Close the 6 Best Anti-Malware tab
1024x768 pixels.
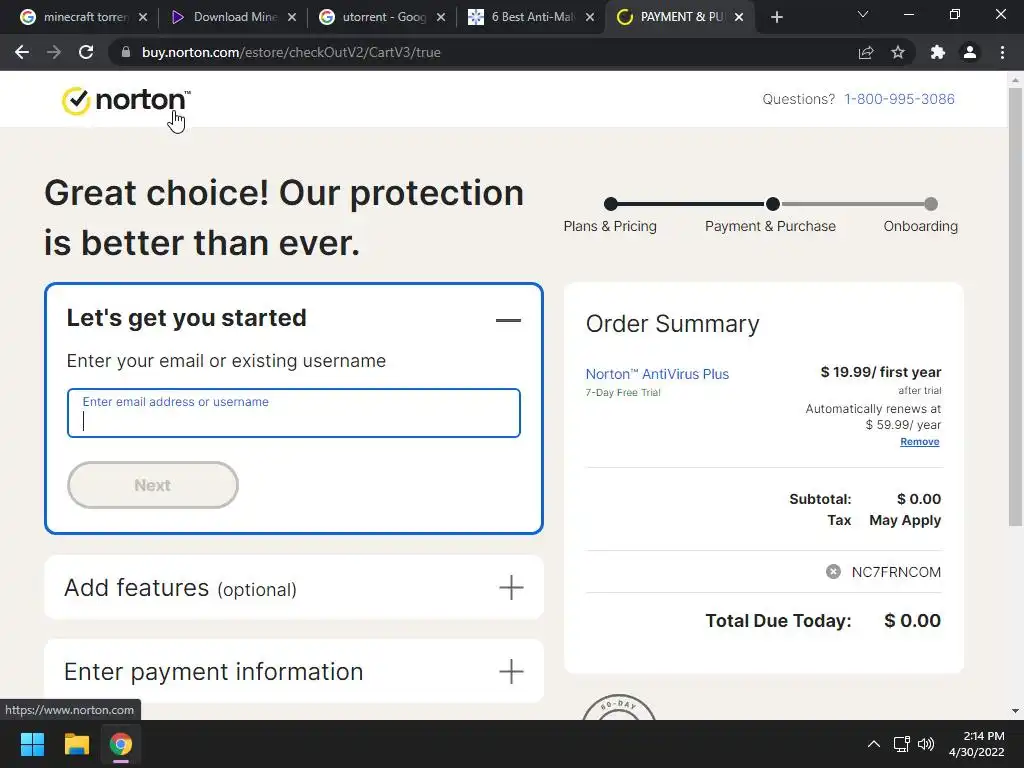tap(590, 17)
